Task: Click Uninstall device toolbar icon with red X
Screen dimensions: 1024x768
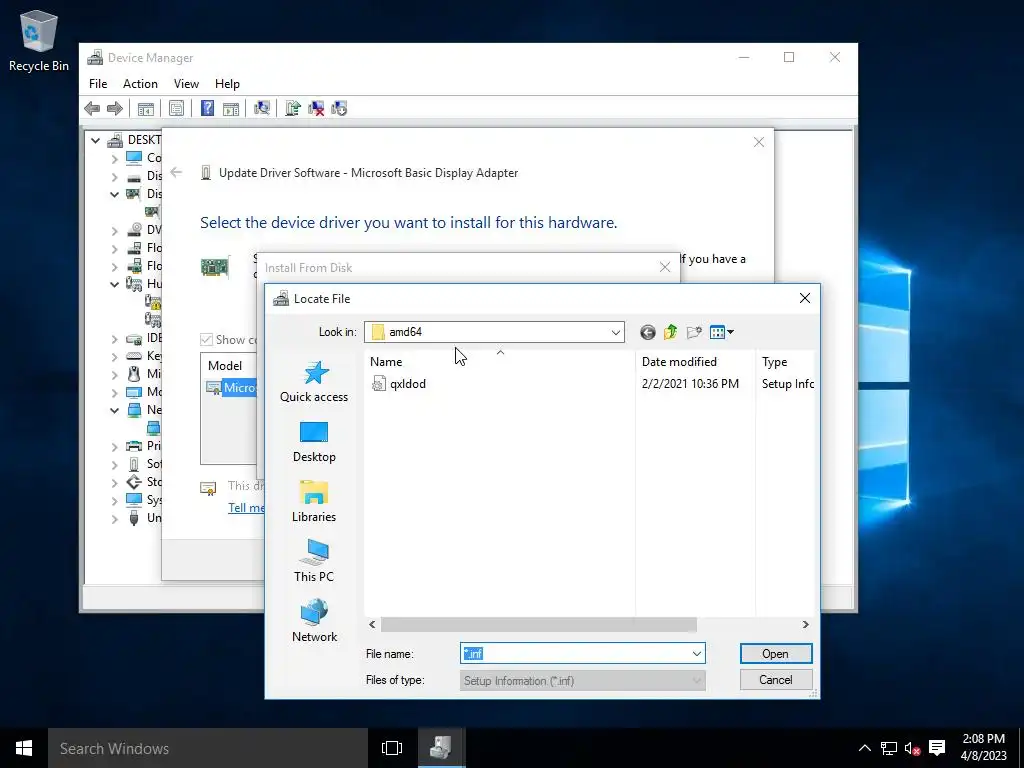Action: [316, 108]
